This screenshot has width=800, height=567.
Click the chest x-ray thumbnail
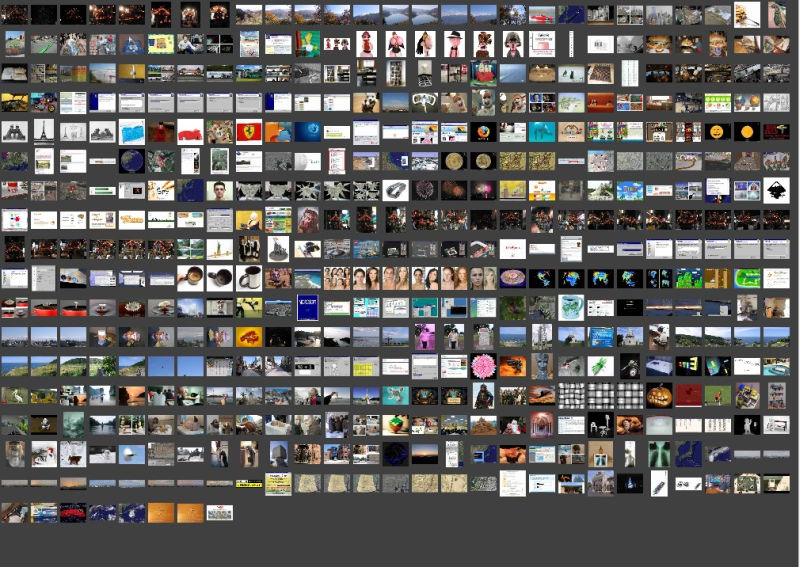[x=659, y=454]
